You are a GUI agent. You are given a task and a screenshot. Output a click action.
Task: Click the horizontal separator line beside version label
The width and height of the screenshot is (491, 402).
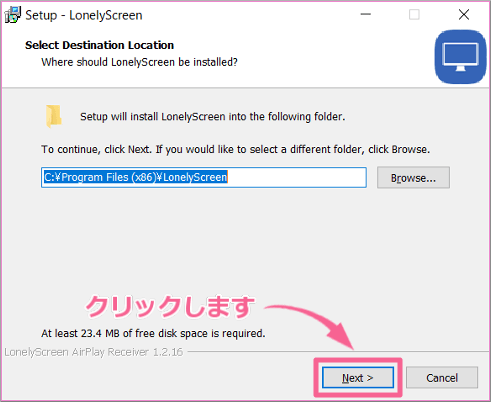pos(338,351)
